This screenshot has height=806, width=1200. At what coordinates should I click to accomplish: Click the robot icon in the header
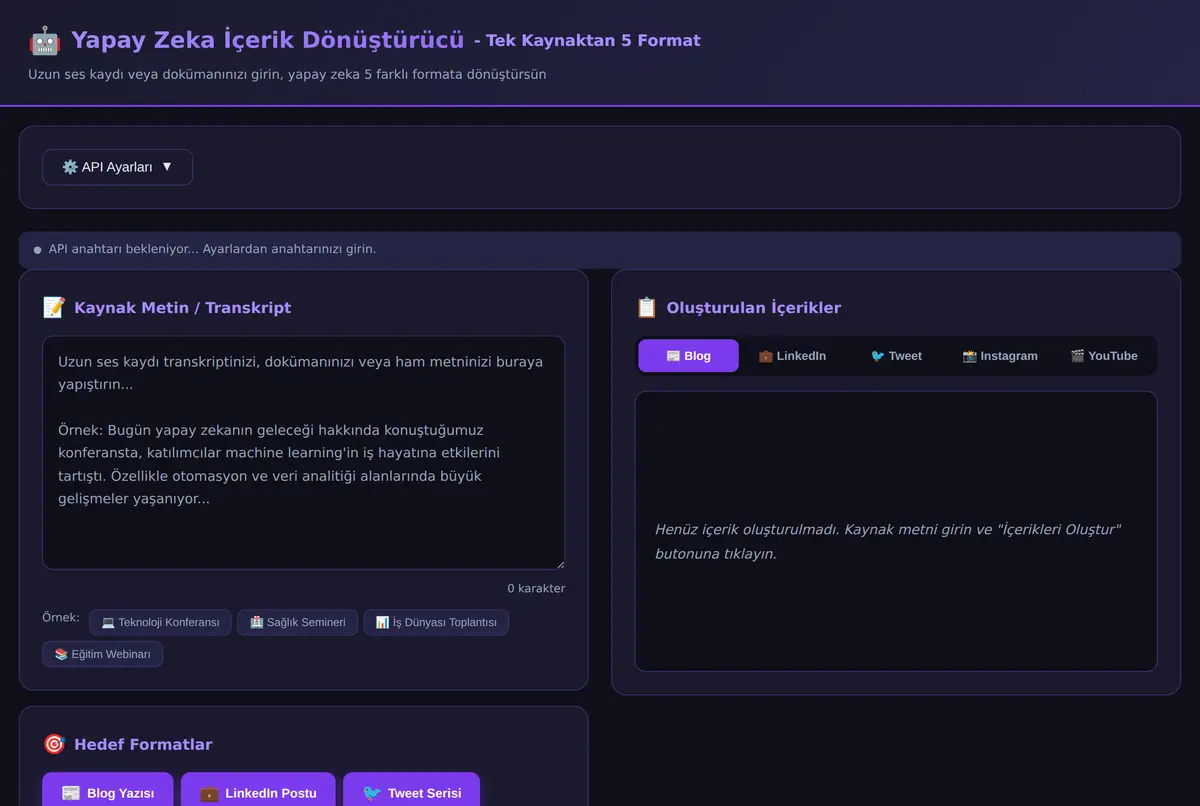pos(45,41)
